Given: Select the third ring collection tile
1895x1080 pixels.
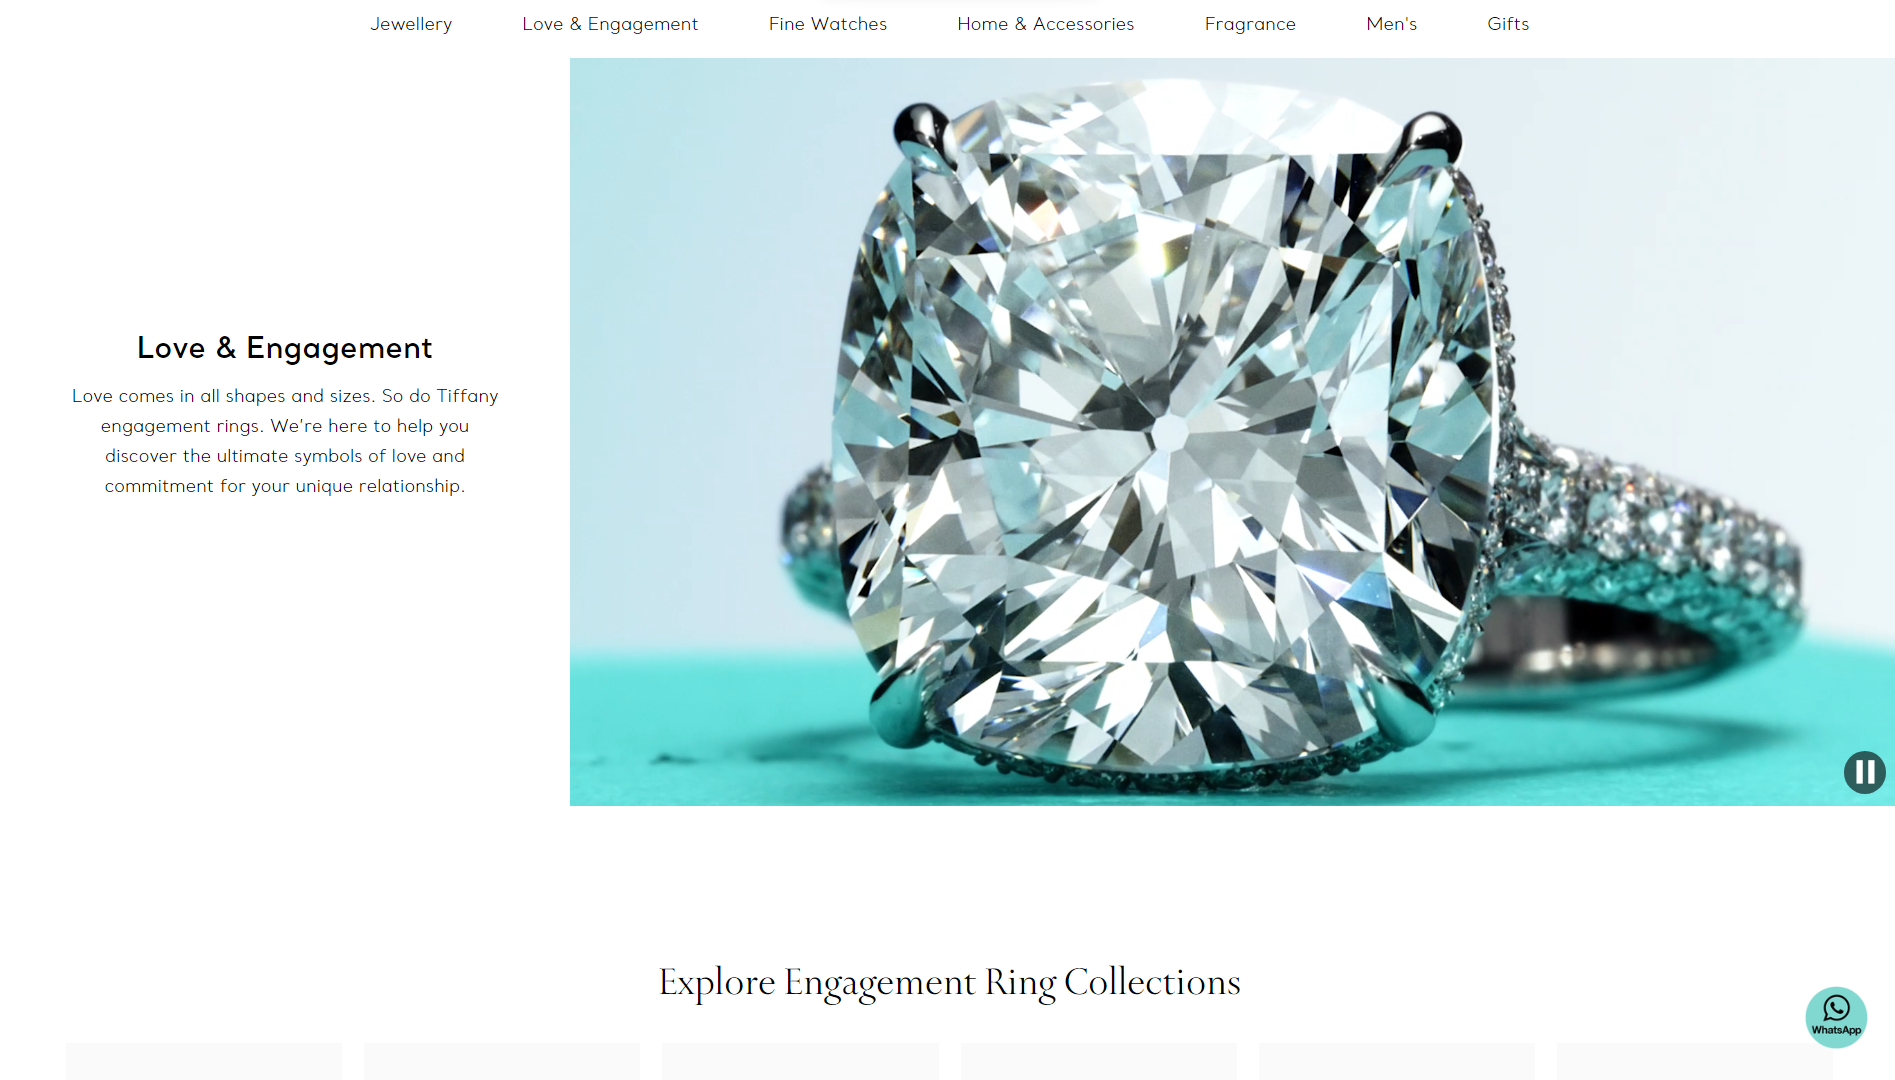Looking at the screenshot, I should 800,1061.
